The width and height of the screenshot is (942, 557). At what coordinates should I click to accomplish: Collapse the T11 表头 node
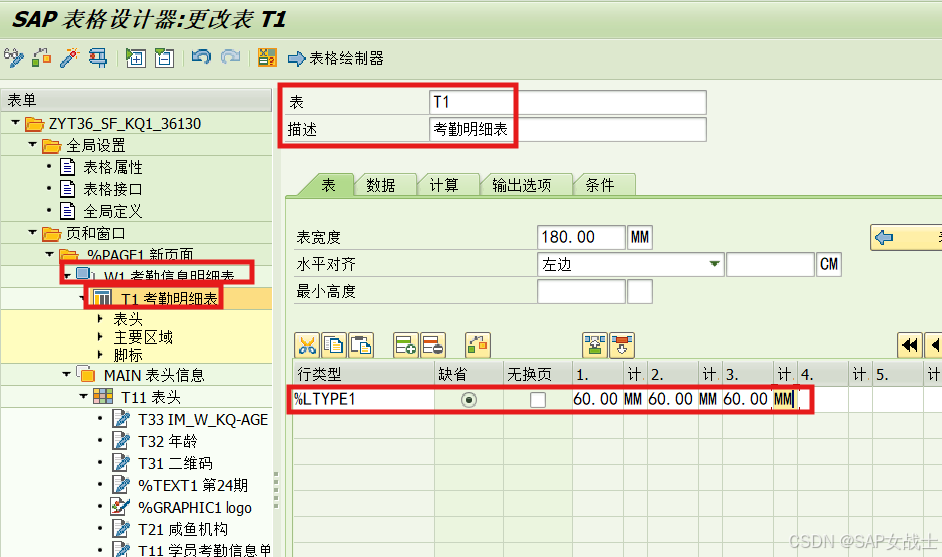coord(84,396)
